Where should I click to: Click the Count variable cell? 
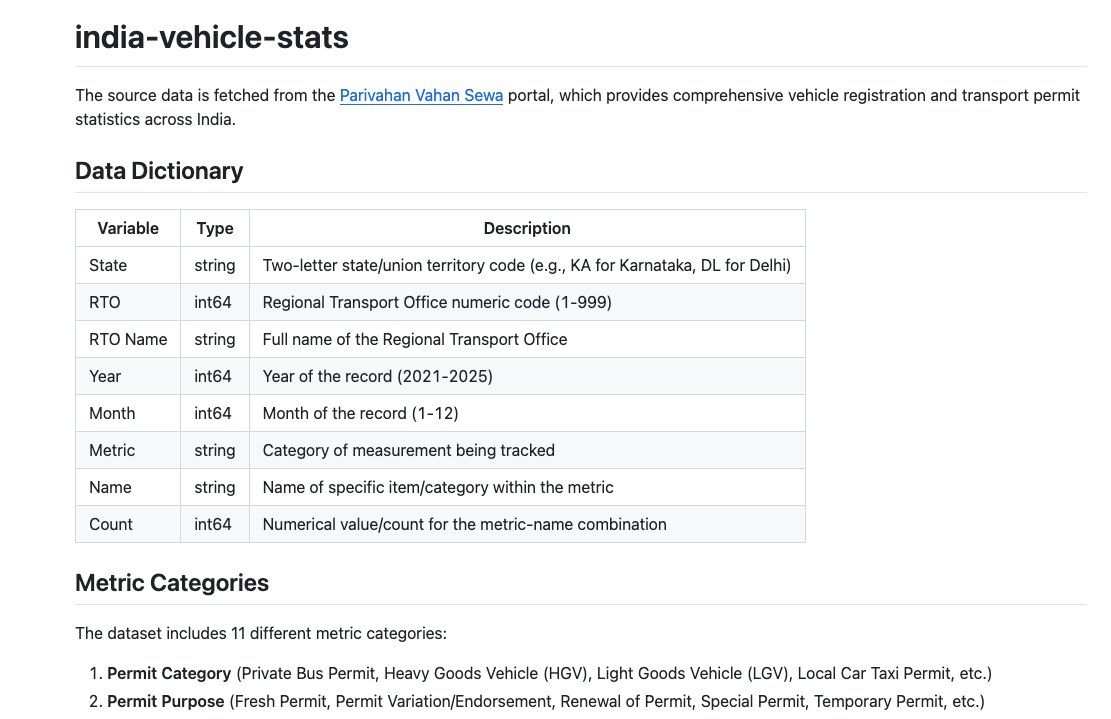(111, 524)
